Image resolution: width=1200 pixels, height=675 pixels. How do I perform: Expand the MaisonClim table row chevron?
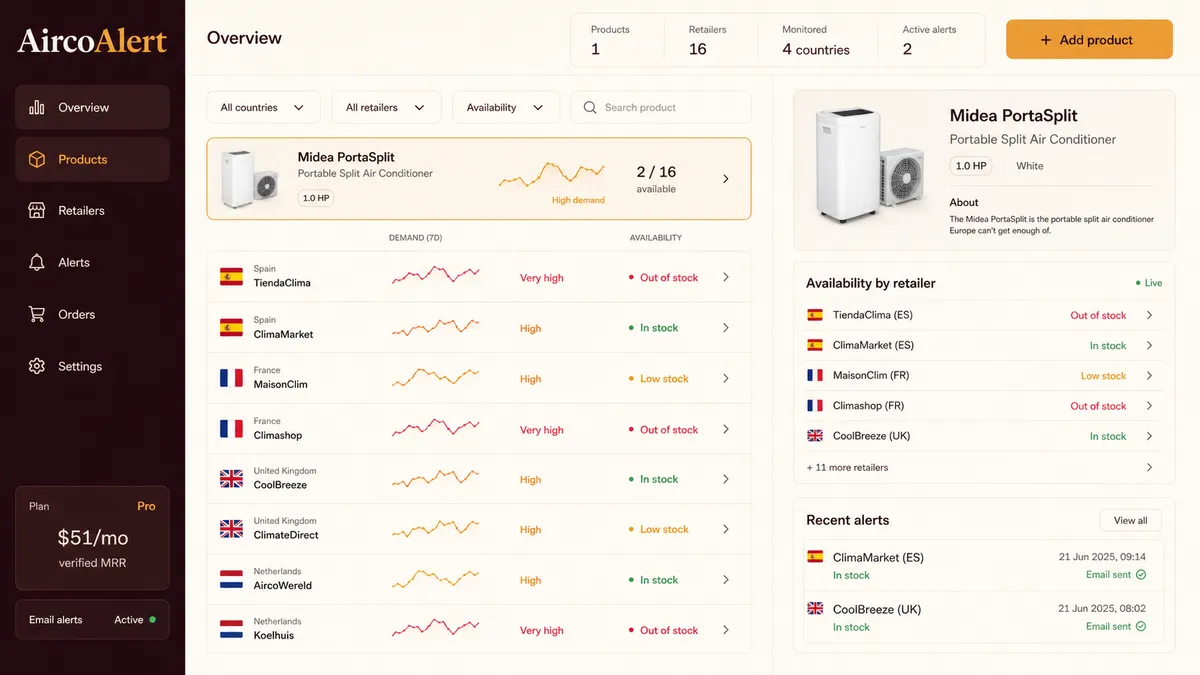click(x=726, y=378)
